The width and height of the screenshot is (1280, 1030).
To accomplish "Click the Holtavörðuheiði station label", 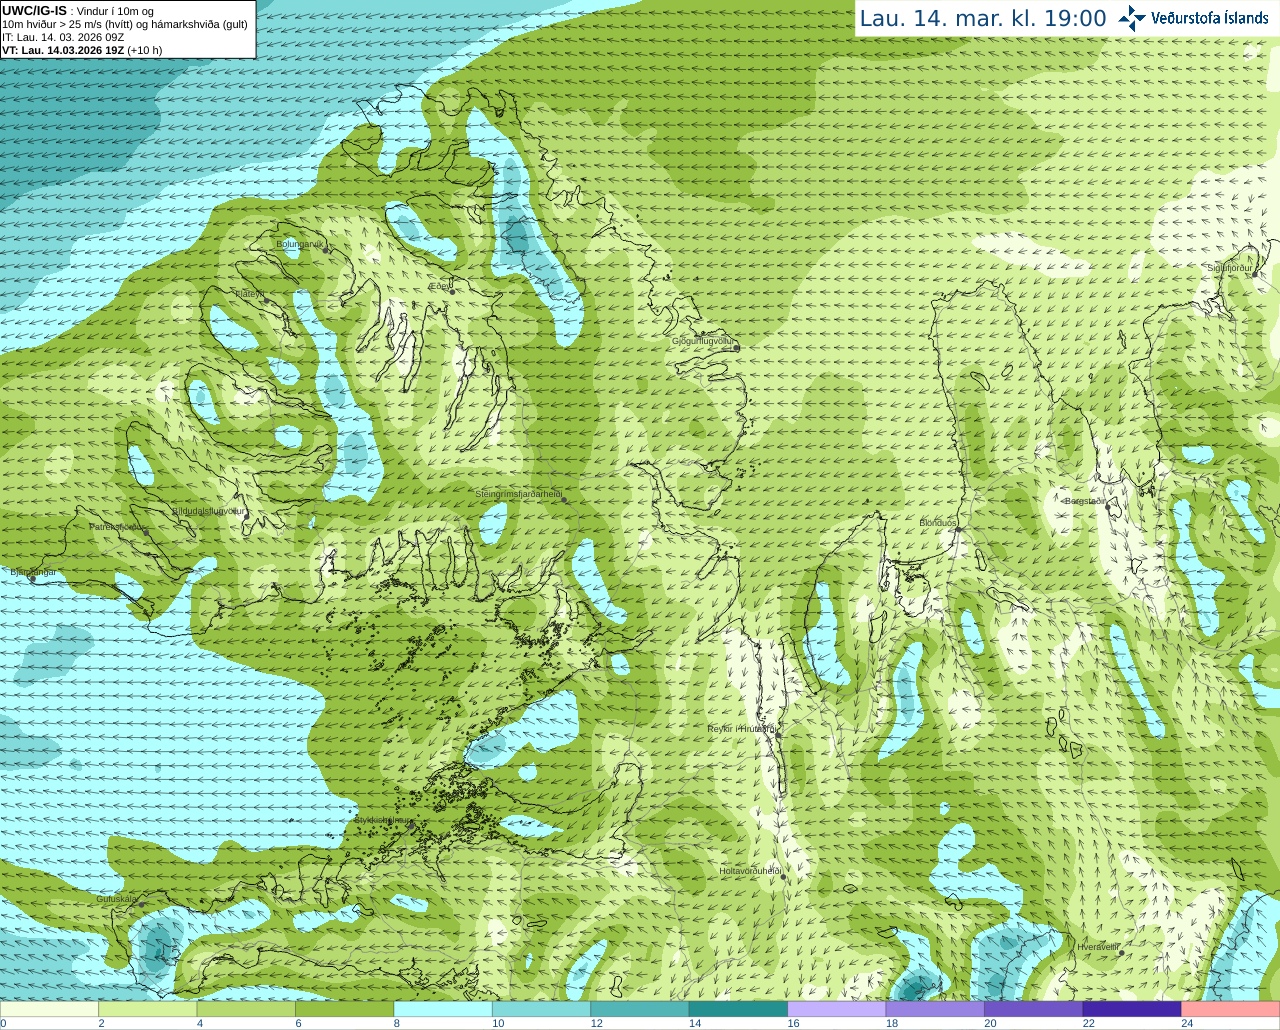I will [750, 871].
